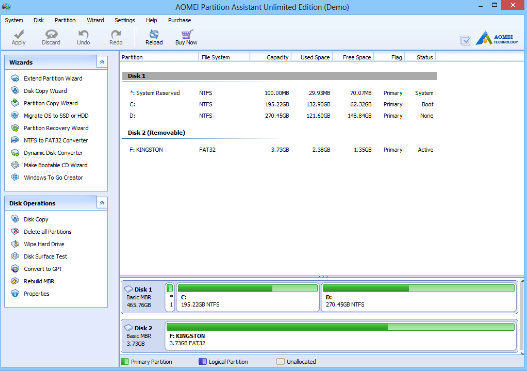
Task: Select the D: 270.45GB NTFS partition block
Action: (x=419, y=297)
